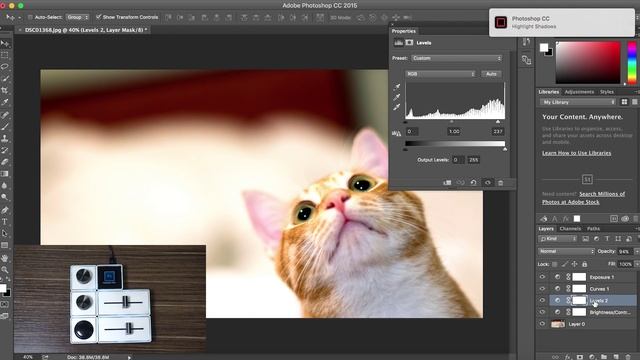Click the color picker field
Screen dimensions: 640x360
point(588,62)
